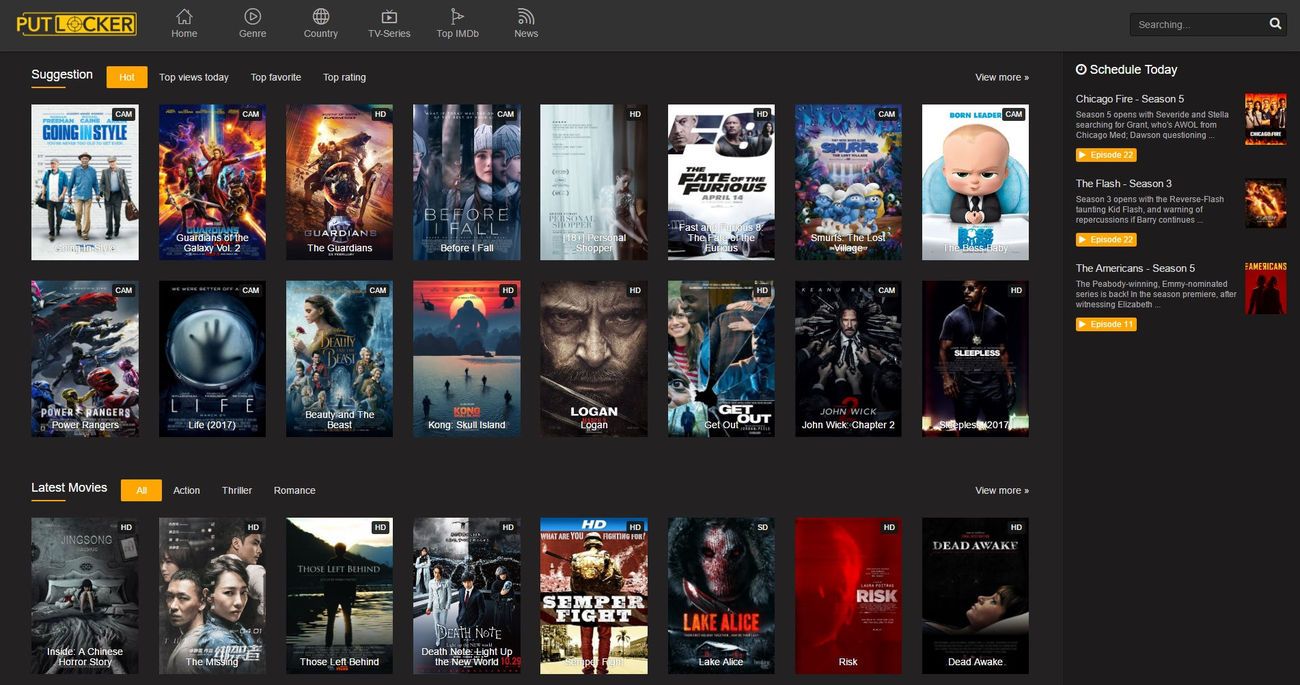Open Smurfs: The Lost Village poster
1300x685 pixels.
[x=848, y=182]
